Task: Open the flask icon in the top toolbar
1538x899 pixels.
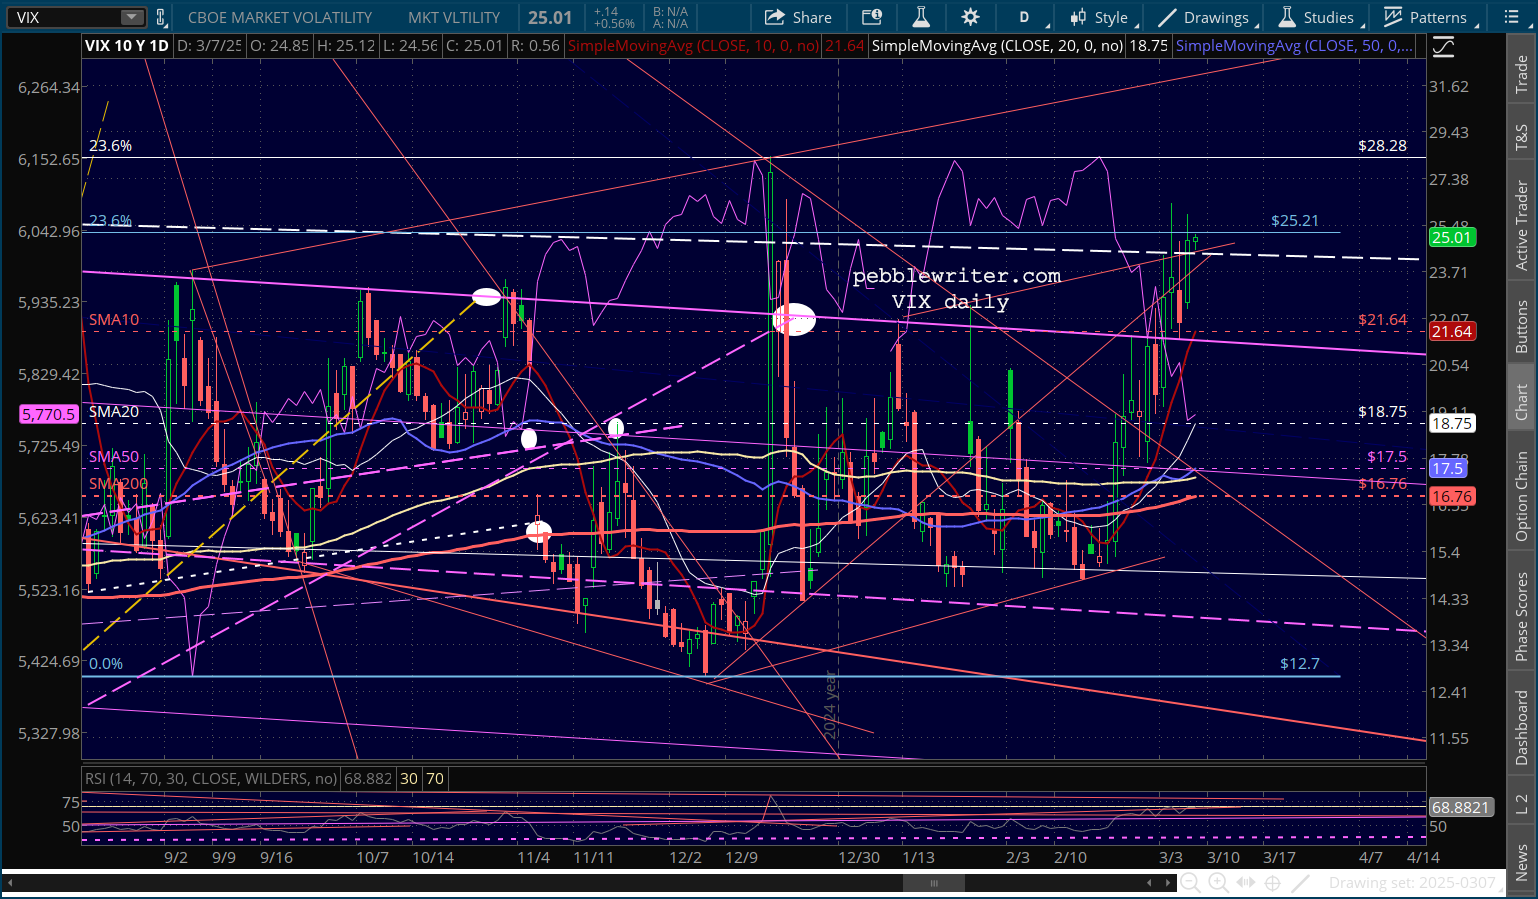Action: (x=921, y=17)
